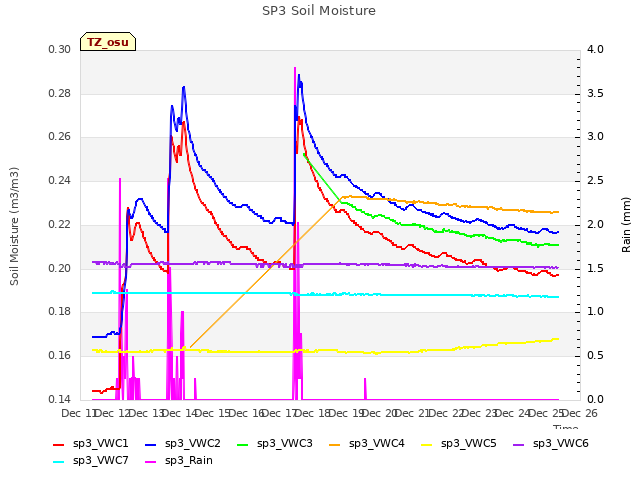Click the Soil Moisture (m3/m3) axis label
The image size is (640, 480).
coord(14,226)
